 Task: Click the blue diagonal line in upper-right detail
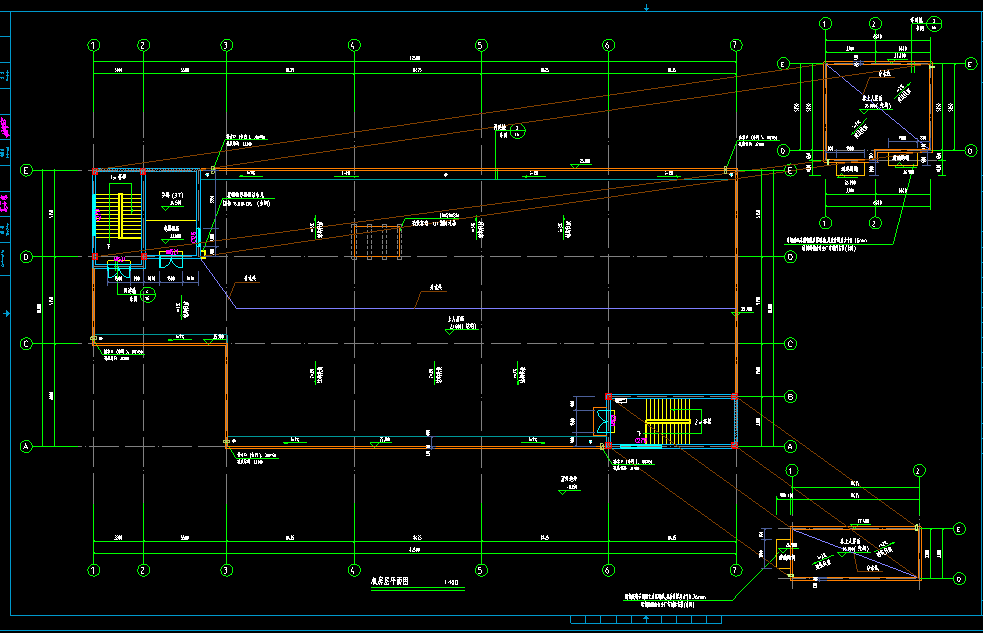[x=870, y=110]
